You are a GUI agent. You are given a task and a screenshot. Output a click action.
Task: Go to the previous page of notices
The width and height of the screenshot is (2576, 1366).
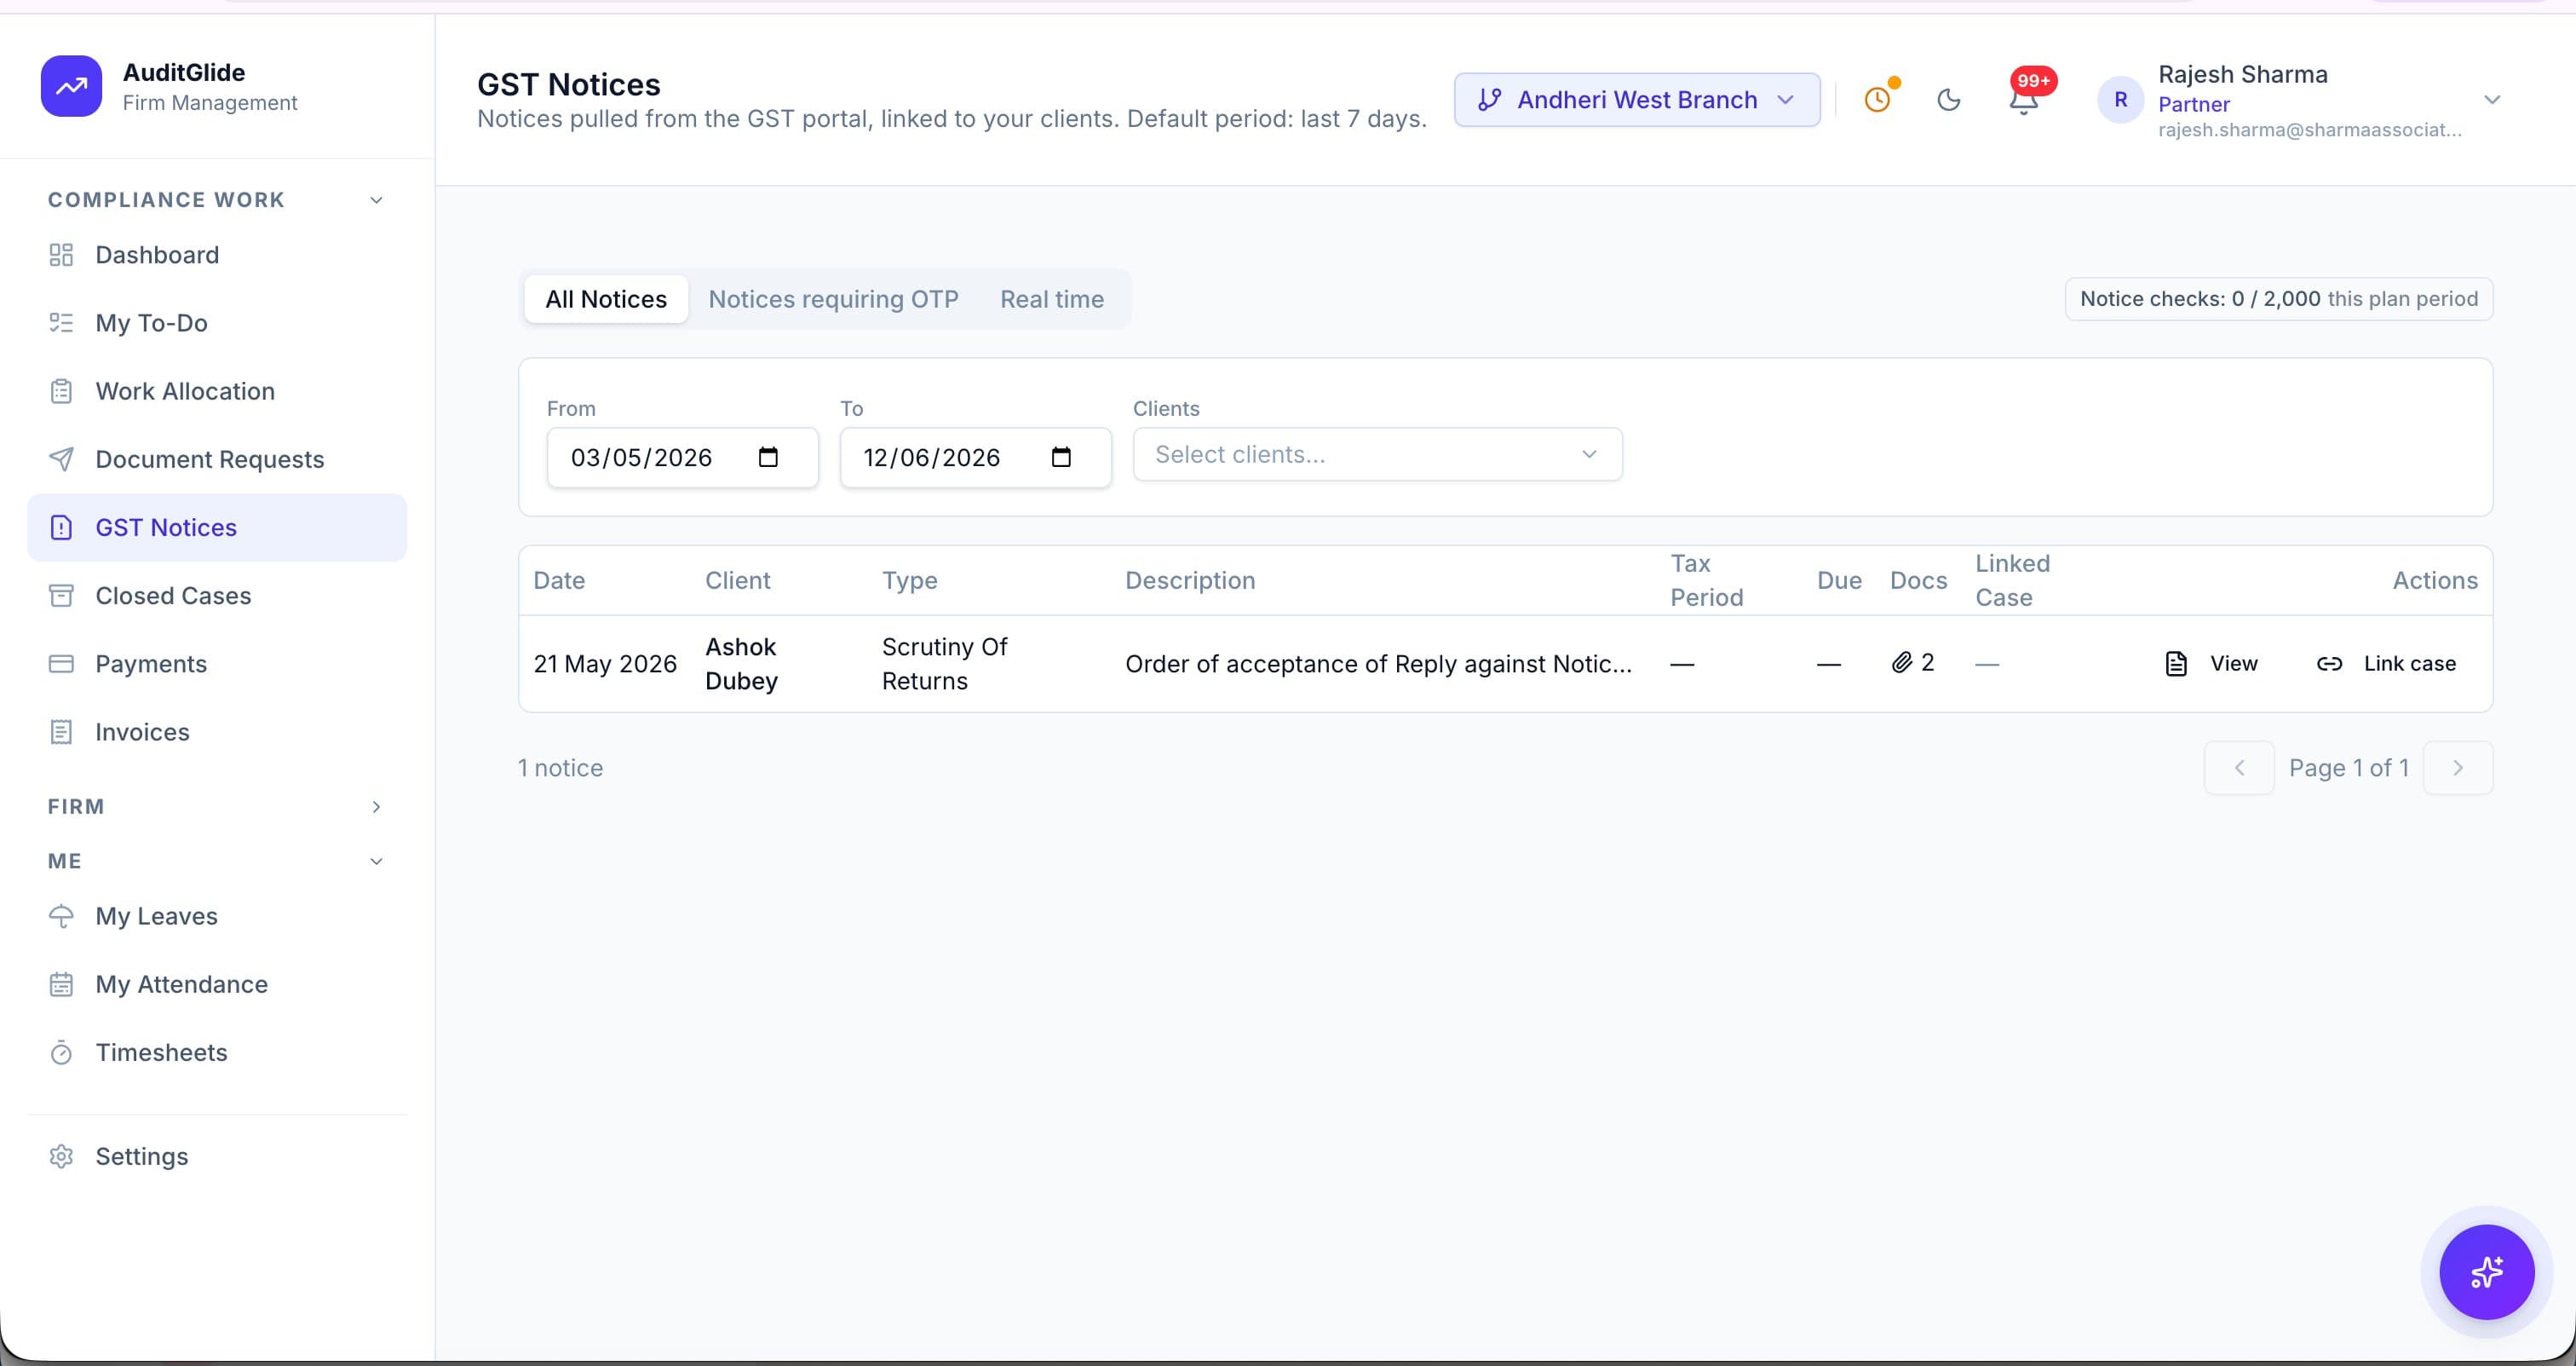tap(2239, 767)
